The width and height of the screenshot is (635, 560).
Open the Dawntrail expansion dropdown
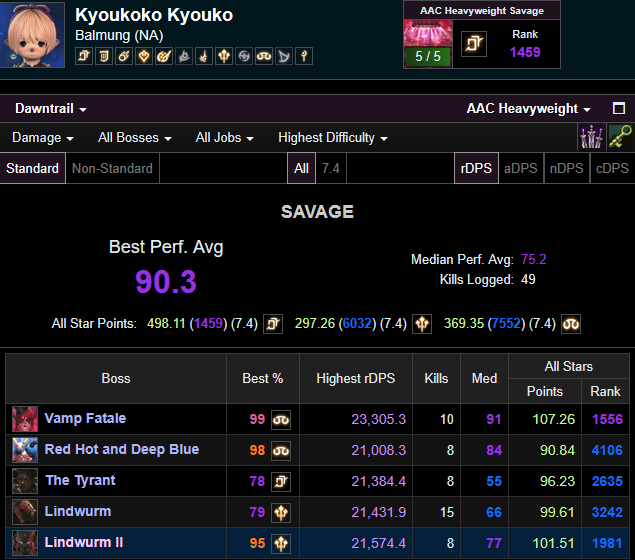(x=51, y=109)
